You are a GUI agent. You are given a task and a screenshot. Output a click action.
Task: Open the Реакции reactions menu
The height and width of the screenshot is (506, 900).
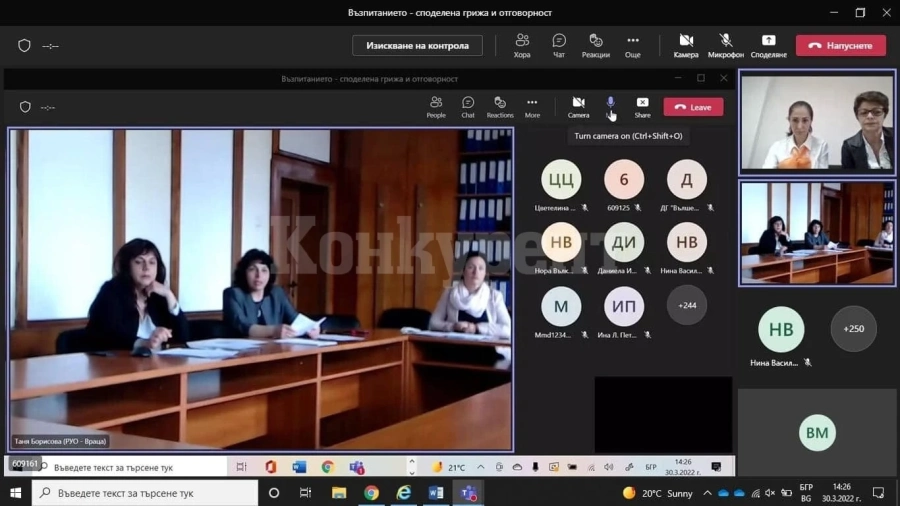point(595,45)
